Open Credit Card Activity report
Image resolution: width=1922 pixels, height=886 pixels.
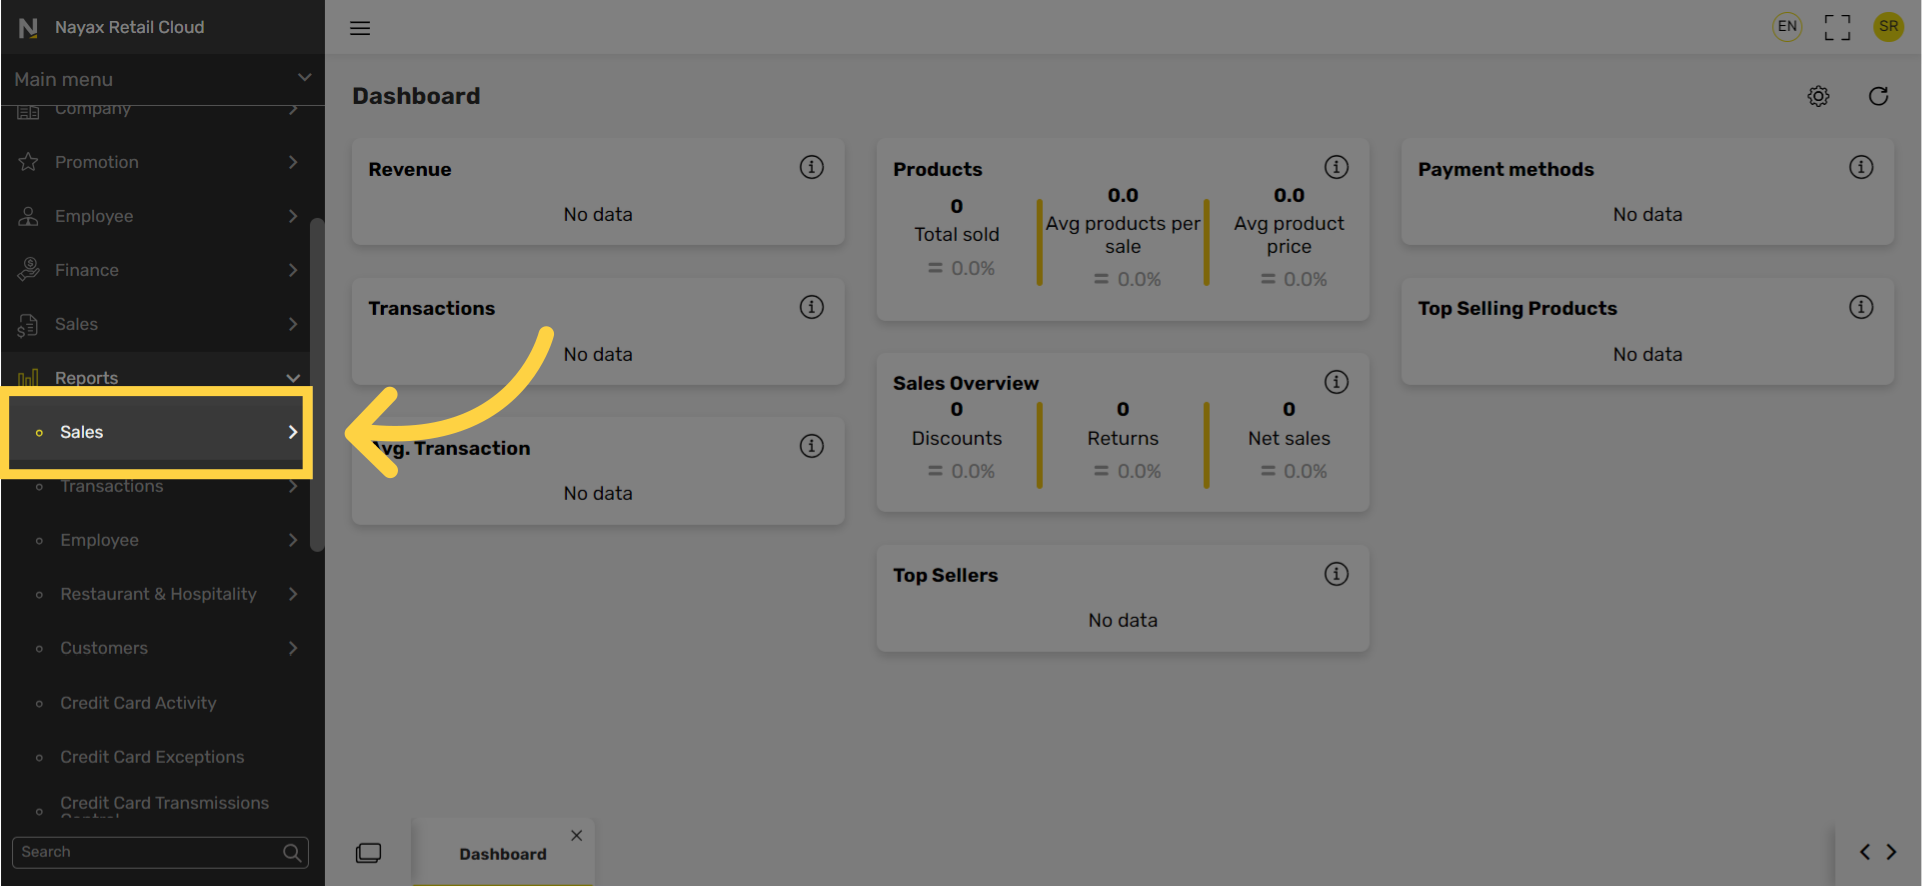click(x=138, y=703)
